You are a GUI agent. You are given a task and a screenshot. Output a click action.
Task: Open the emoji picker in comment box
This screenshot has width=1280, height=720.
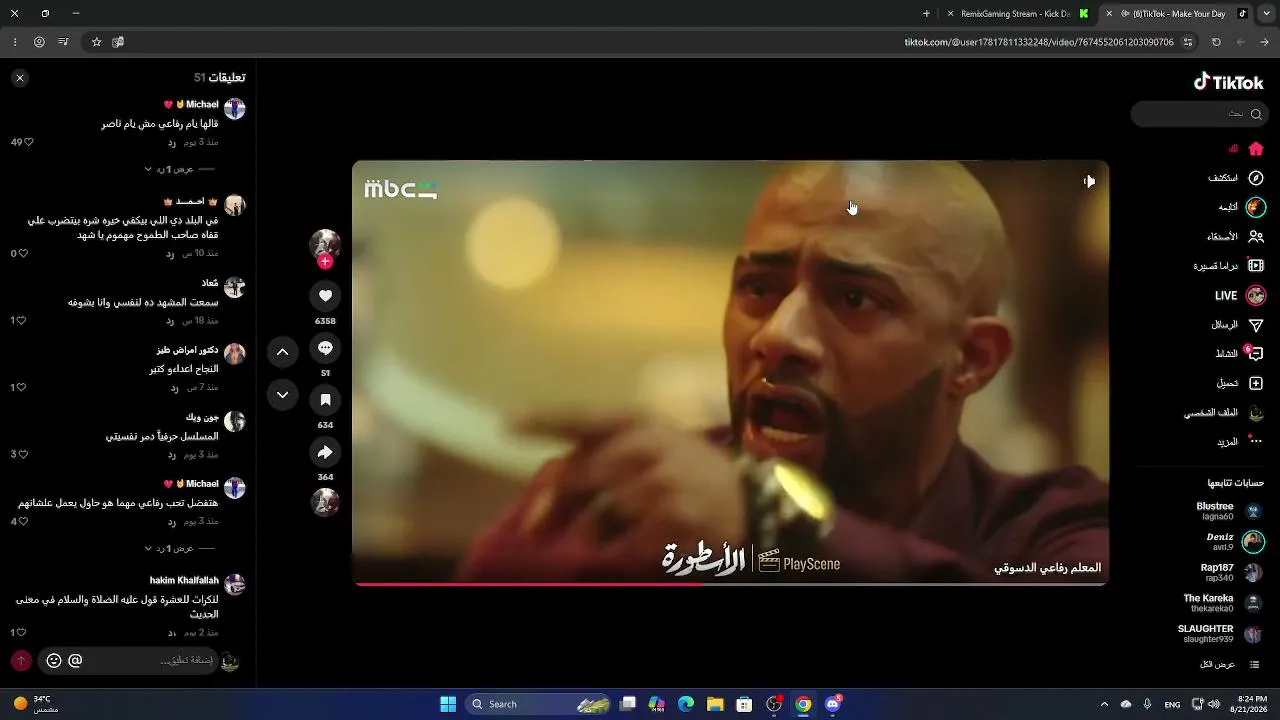coord(54,661)
